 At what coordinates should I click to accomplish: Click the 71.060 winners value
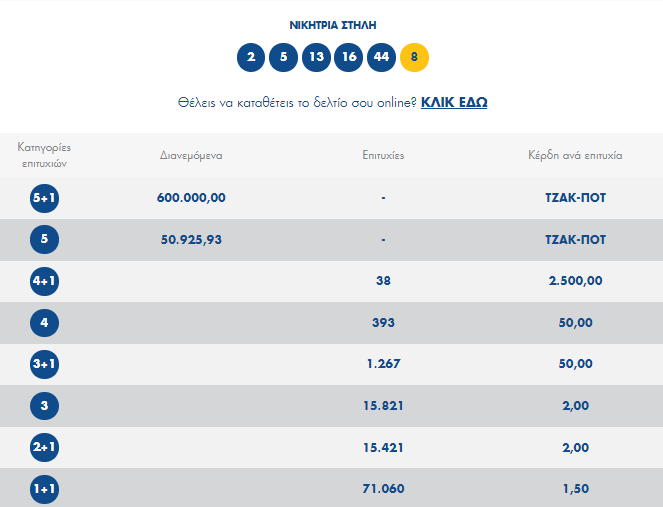coord(383,489)
